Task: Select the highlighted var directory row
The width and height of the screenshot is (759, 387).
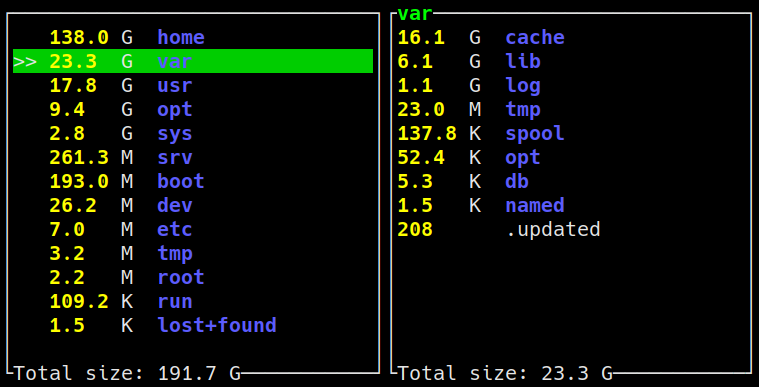Action: coord(193,61)
